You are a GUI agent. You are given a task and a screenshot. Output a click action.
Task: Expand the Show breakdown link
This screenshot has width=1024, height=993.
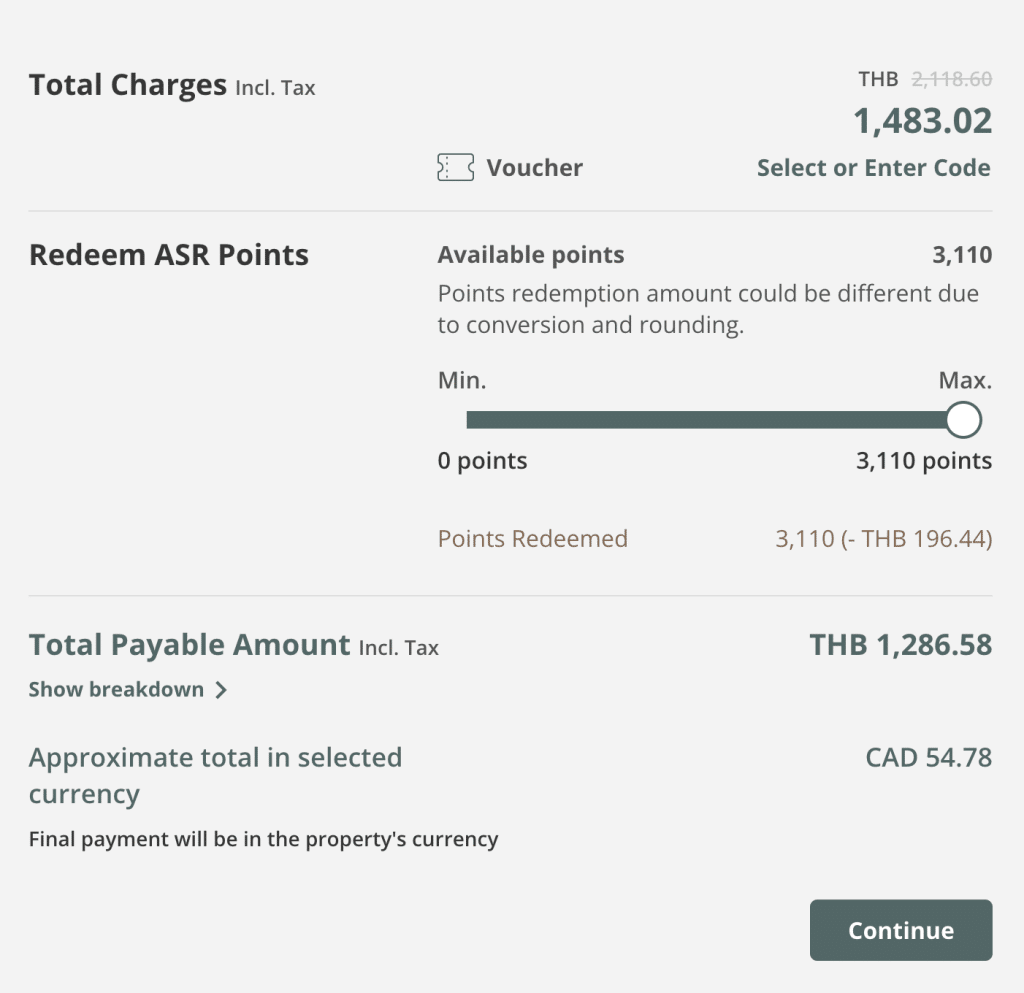coord(116,690)
